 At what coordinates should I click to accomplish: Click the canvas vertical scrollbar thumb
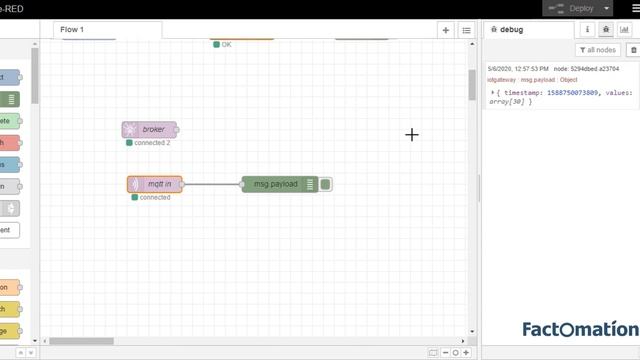[472, 85]
